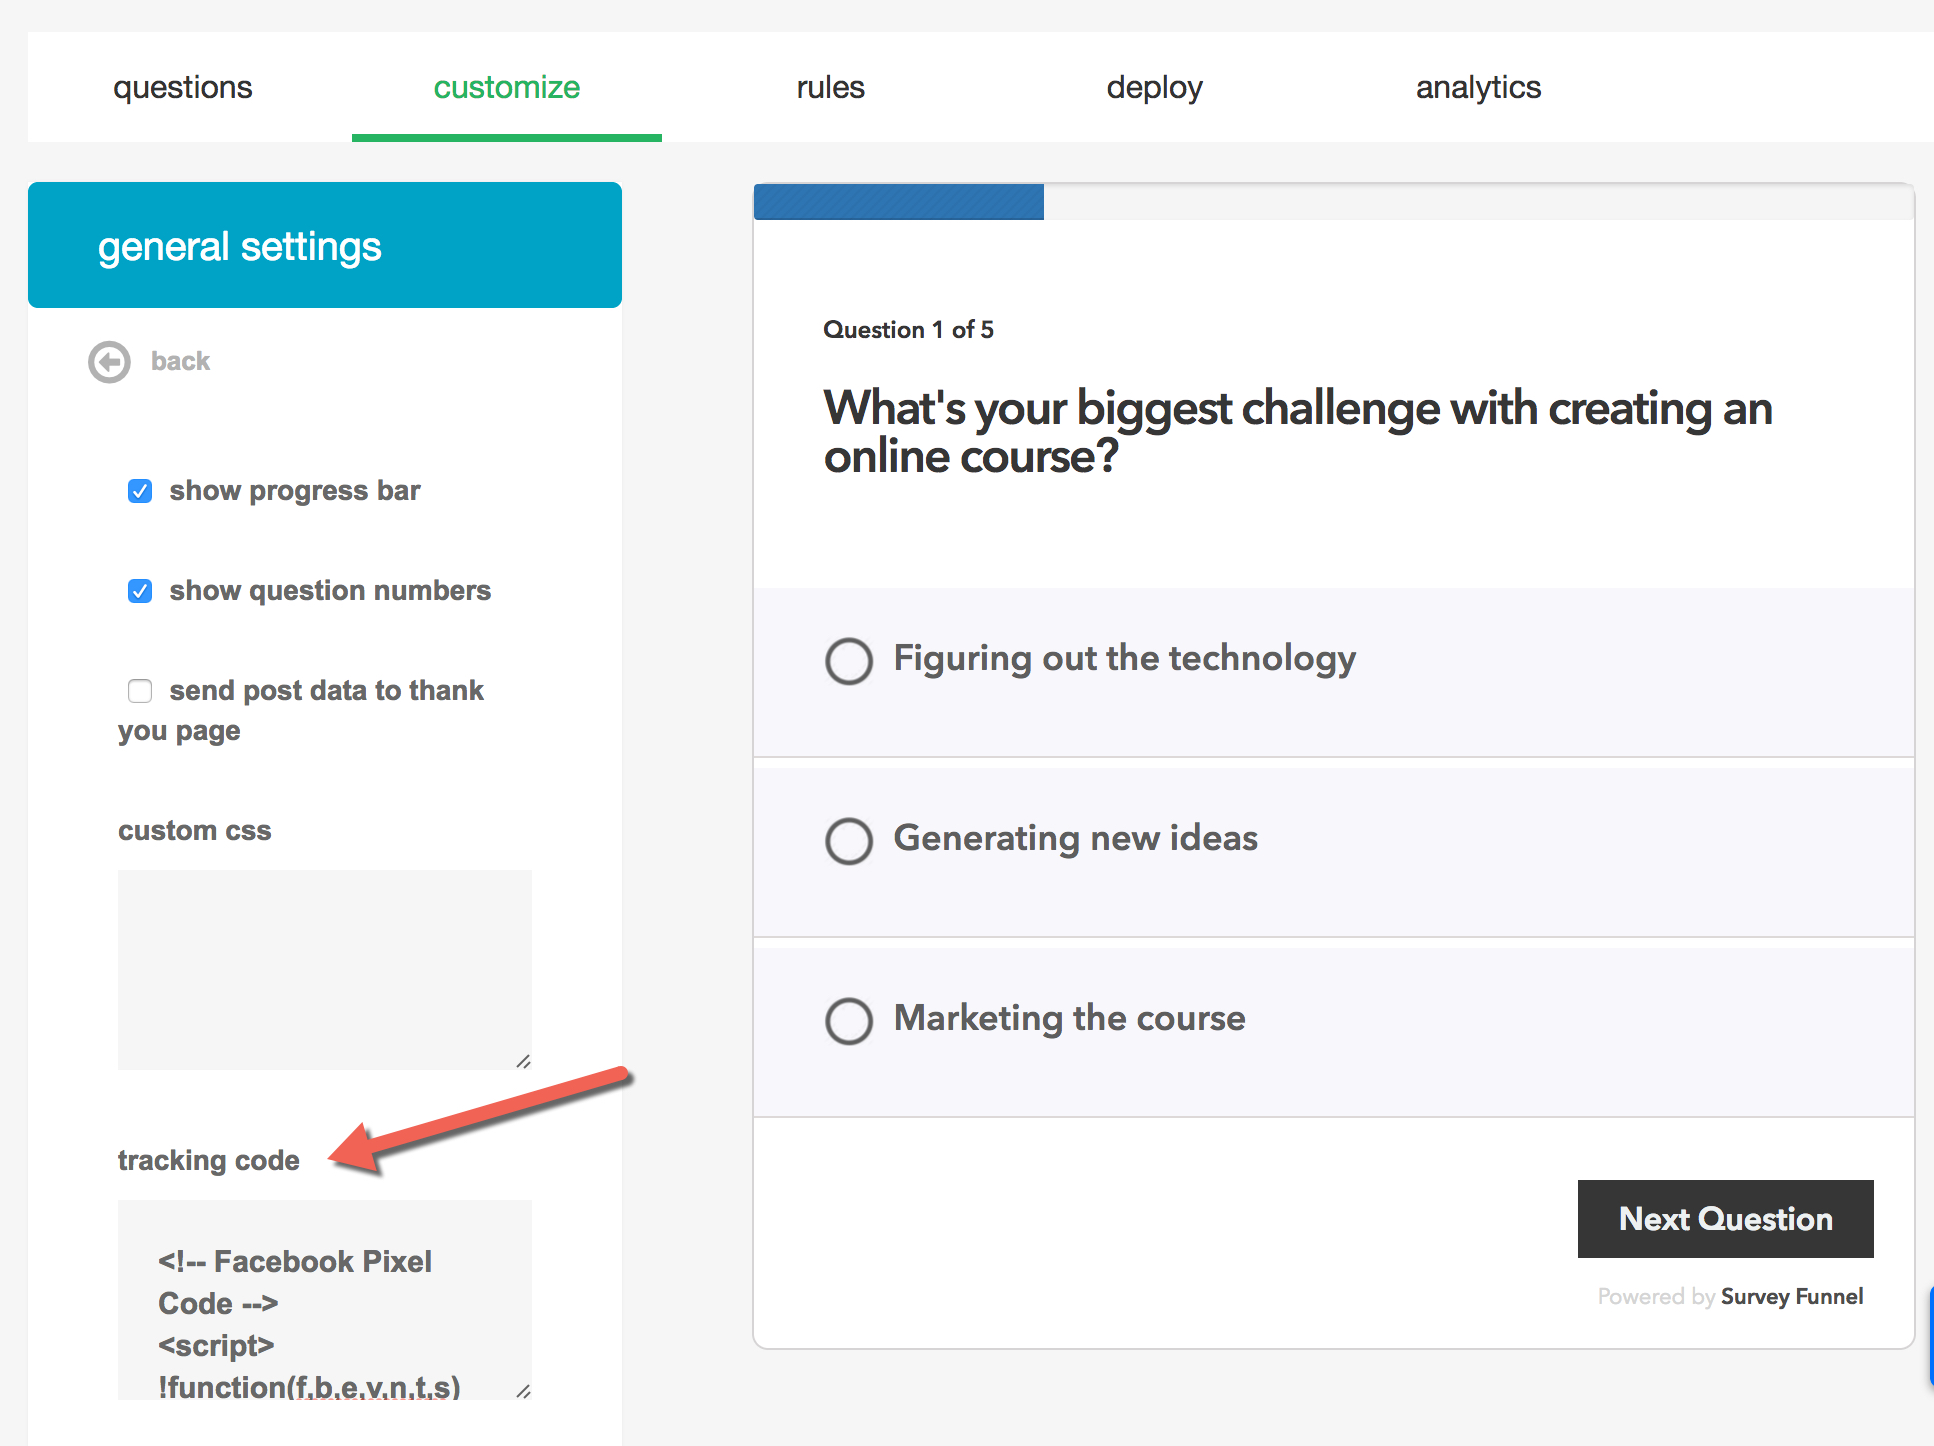This screenshot has width=1934, height=1446.
Task: Open the rules tab
Action: (830, 88)
